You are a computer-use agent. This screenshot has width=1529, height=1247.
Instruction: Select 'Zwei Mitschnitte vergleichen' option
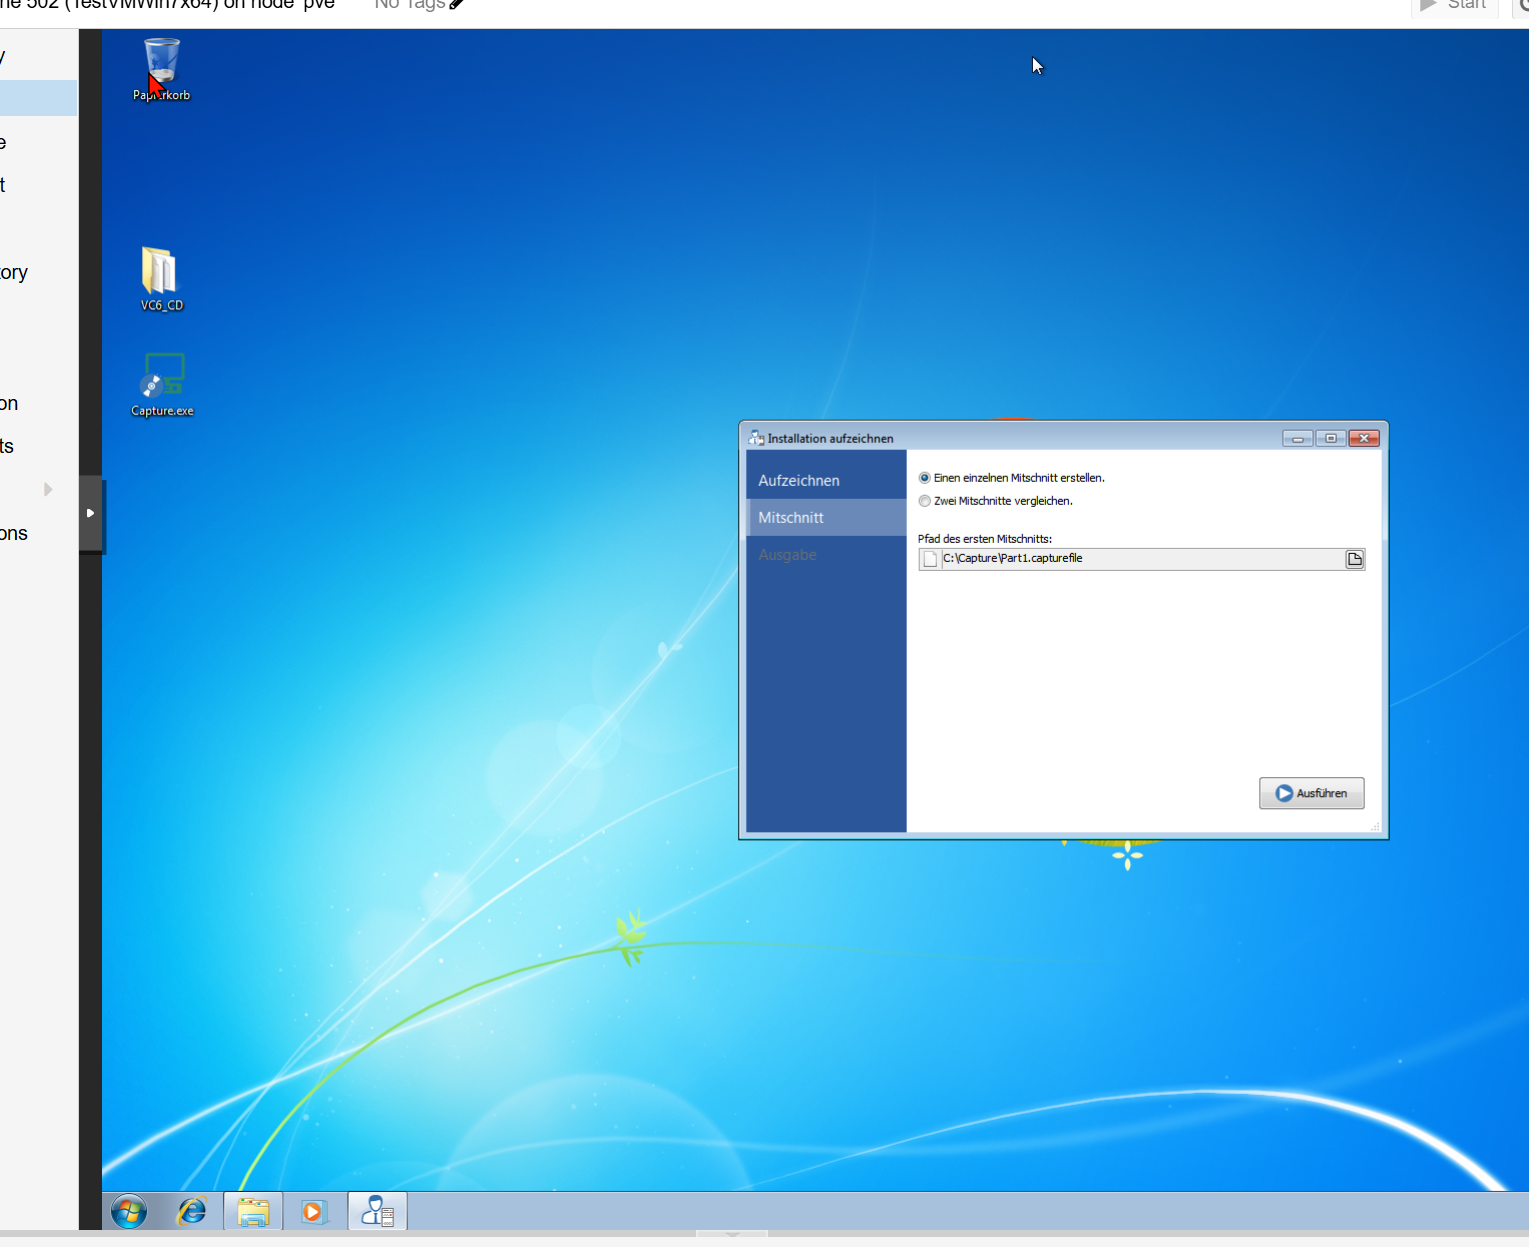(995, 501)
